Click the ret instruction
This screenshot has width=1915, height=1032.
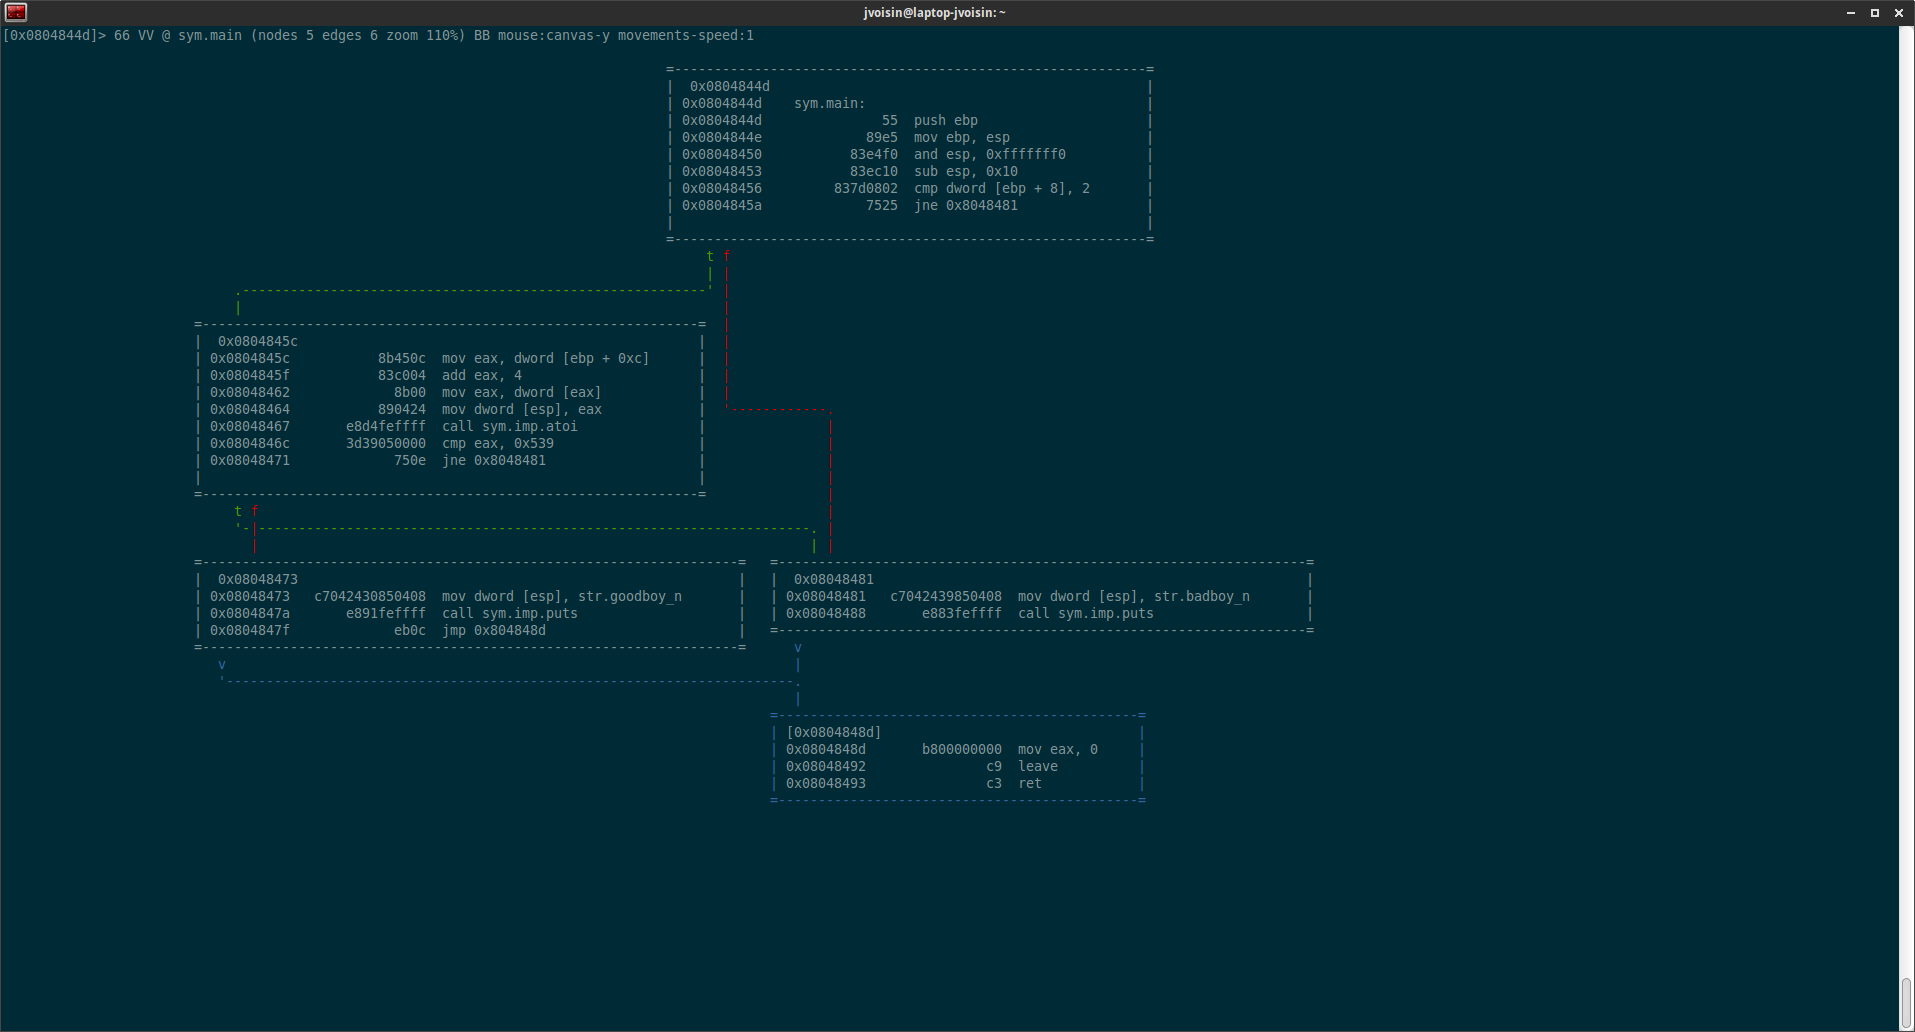(1029, 783)
